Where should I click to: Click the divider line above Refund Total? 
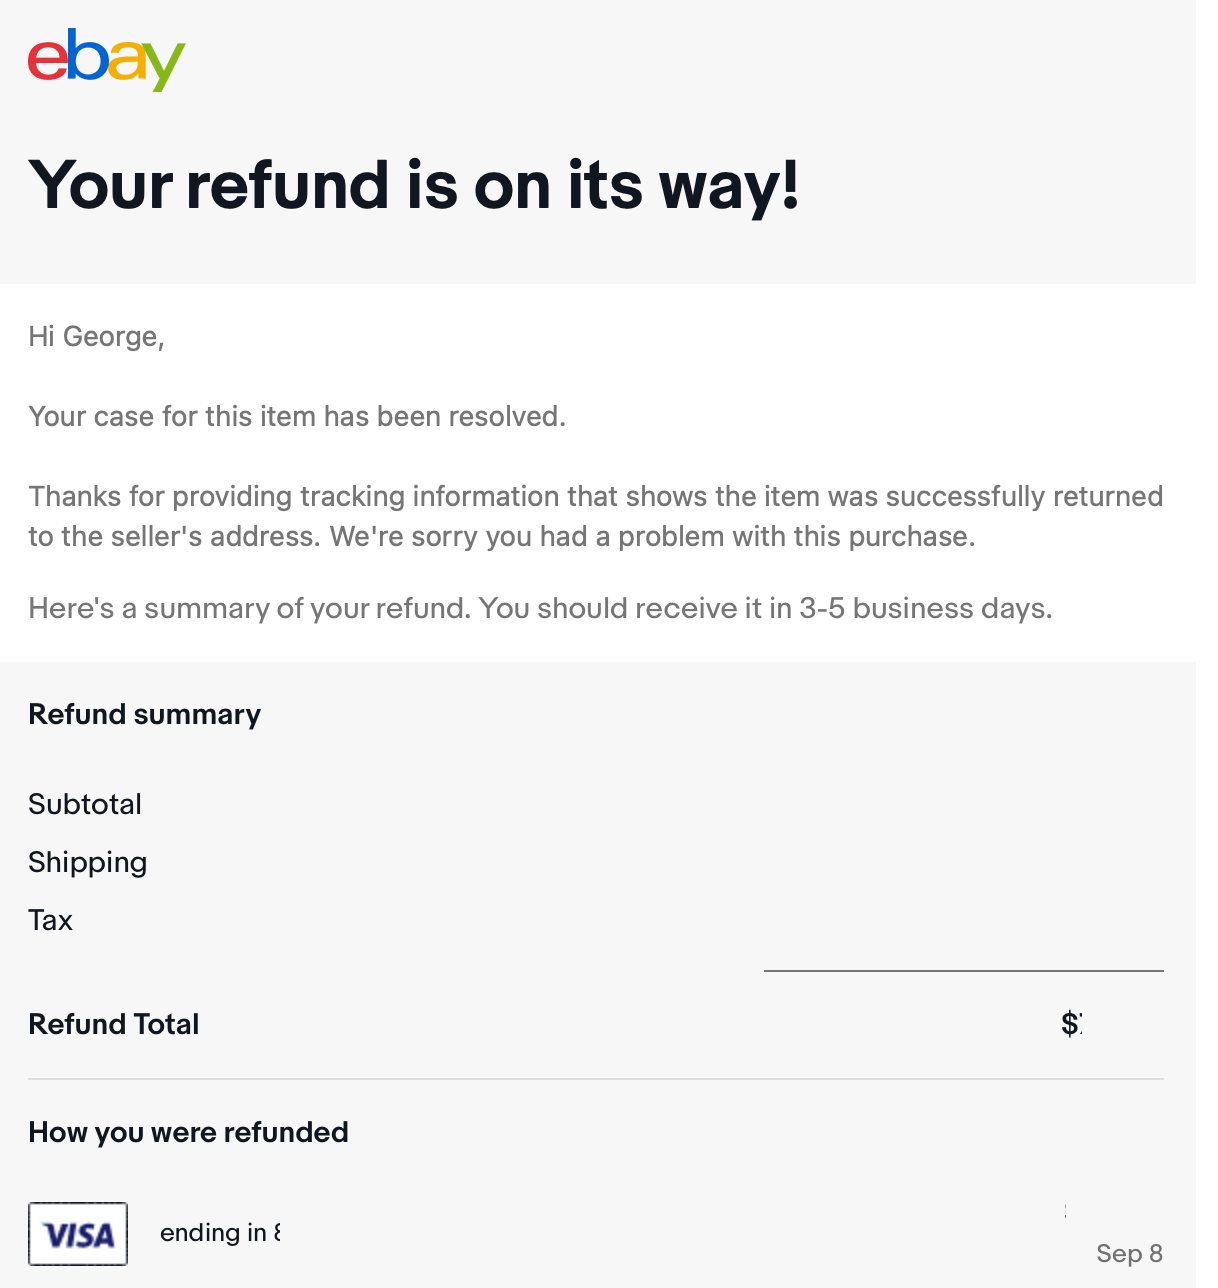(964, 970)
